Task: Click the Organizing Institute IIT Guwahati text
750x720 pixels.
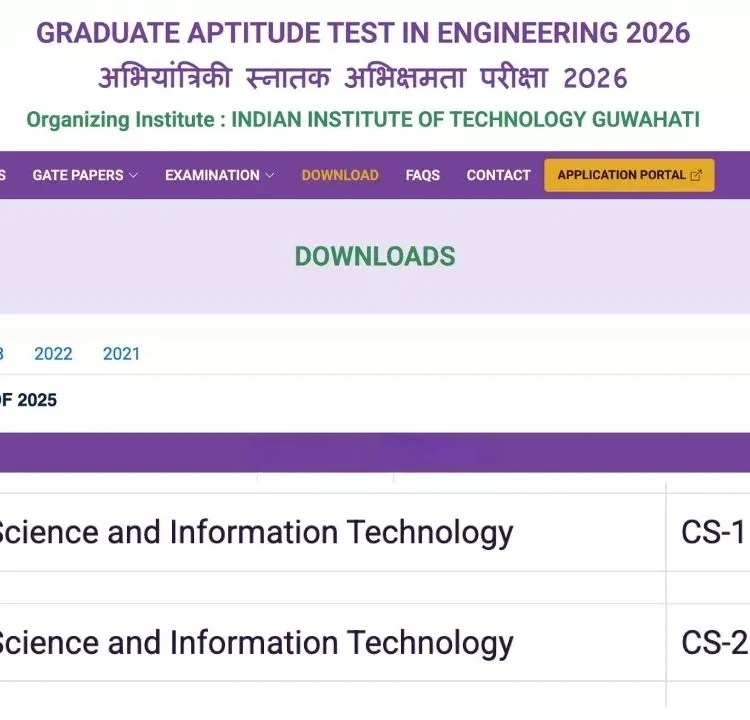Action: coord(363,120)
